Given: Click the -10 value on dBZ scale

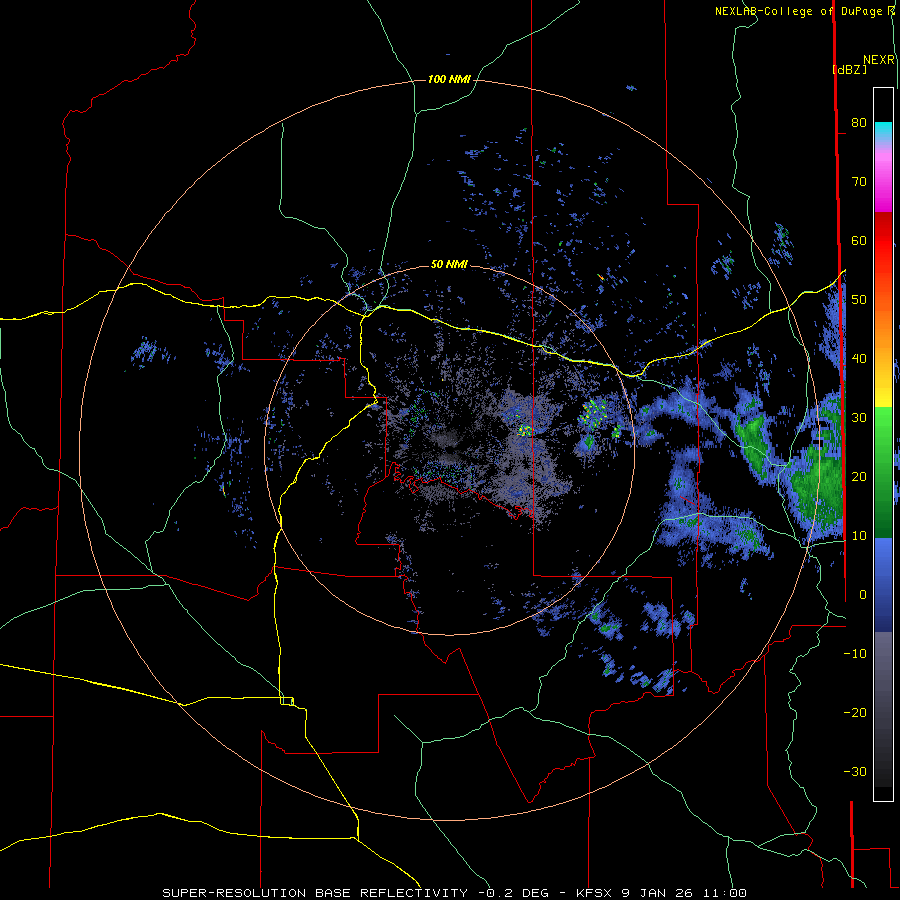Looking at the screenshot, I should 855,654.
